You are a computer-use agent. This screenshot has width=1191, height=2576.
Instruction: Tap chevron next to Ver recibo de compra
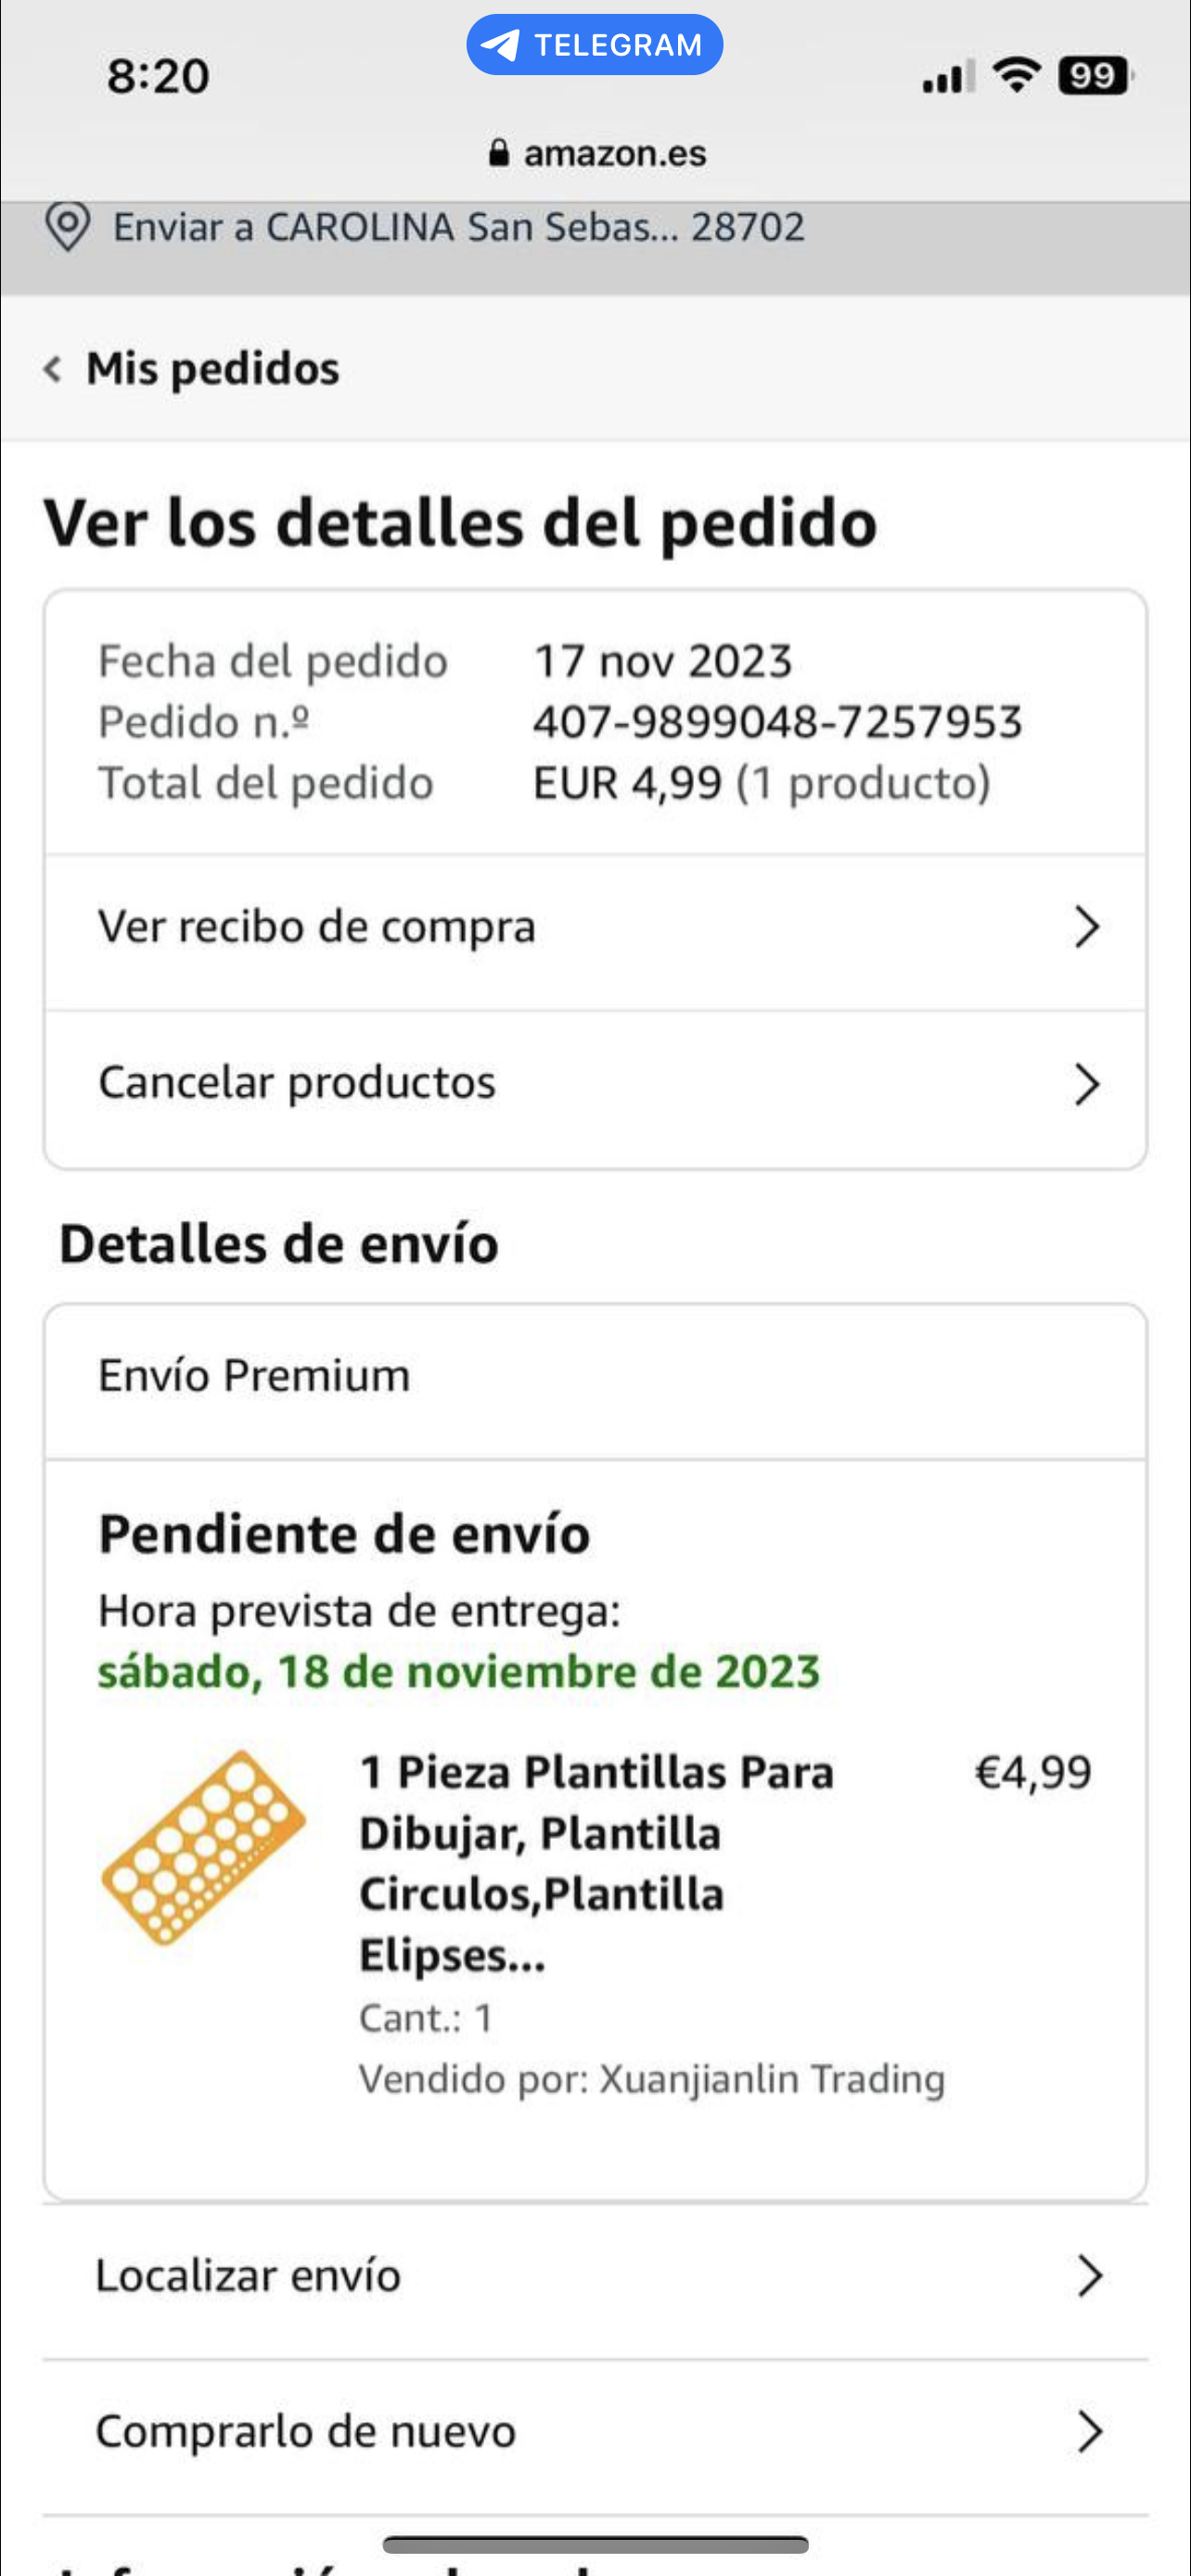(1086, 927)
